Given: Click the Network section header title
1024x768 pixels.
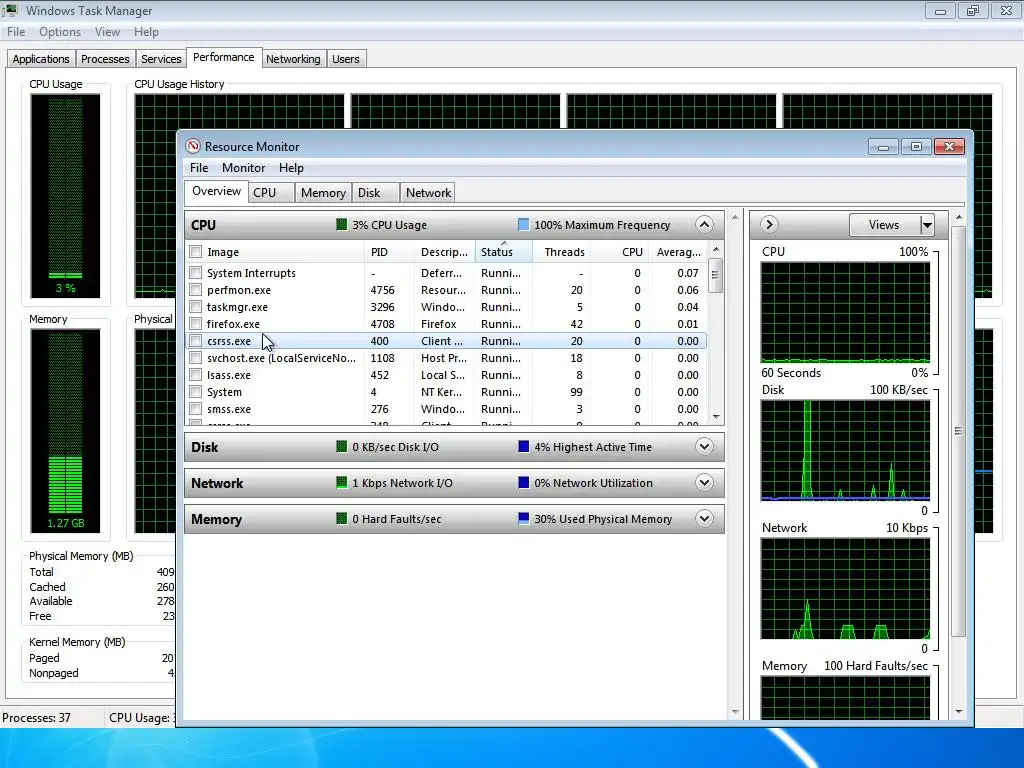Looking at the screenshot, I should pos(217,483).
